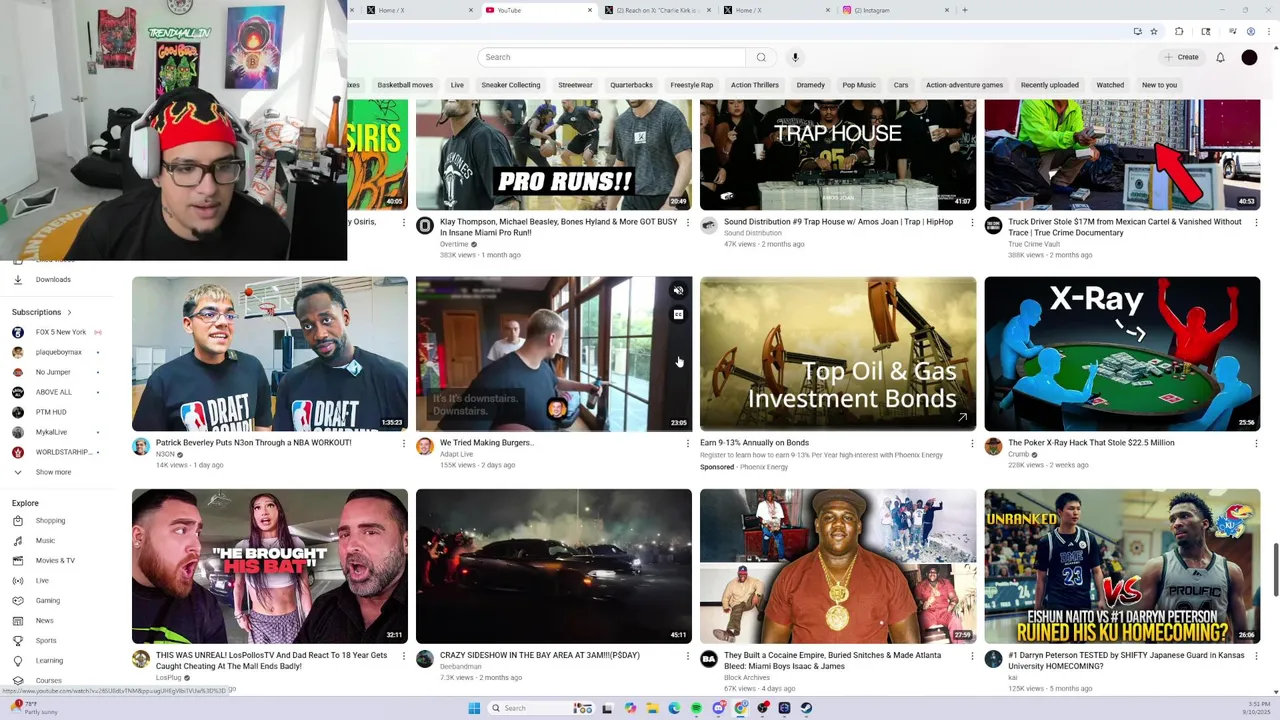Open File Explorer from the taskbar
1280x720 pixels.
[652, 708]
